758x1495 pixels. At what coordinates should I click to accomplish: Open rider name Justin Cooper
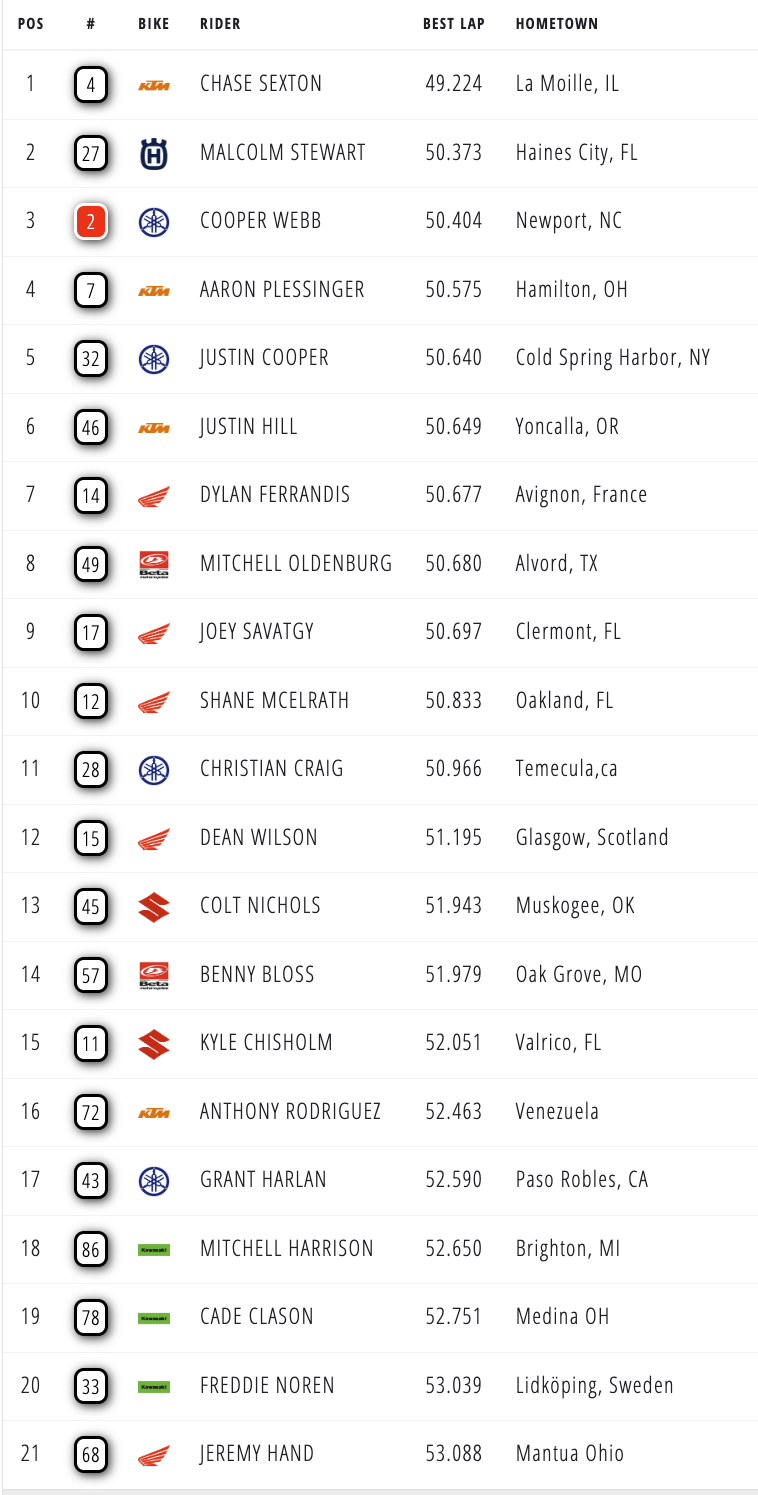pyautogui.click(x=264, y=358)
